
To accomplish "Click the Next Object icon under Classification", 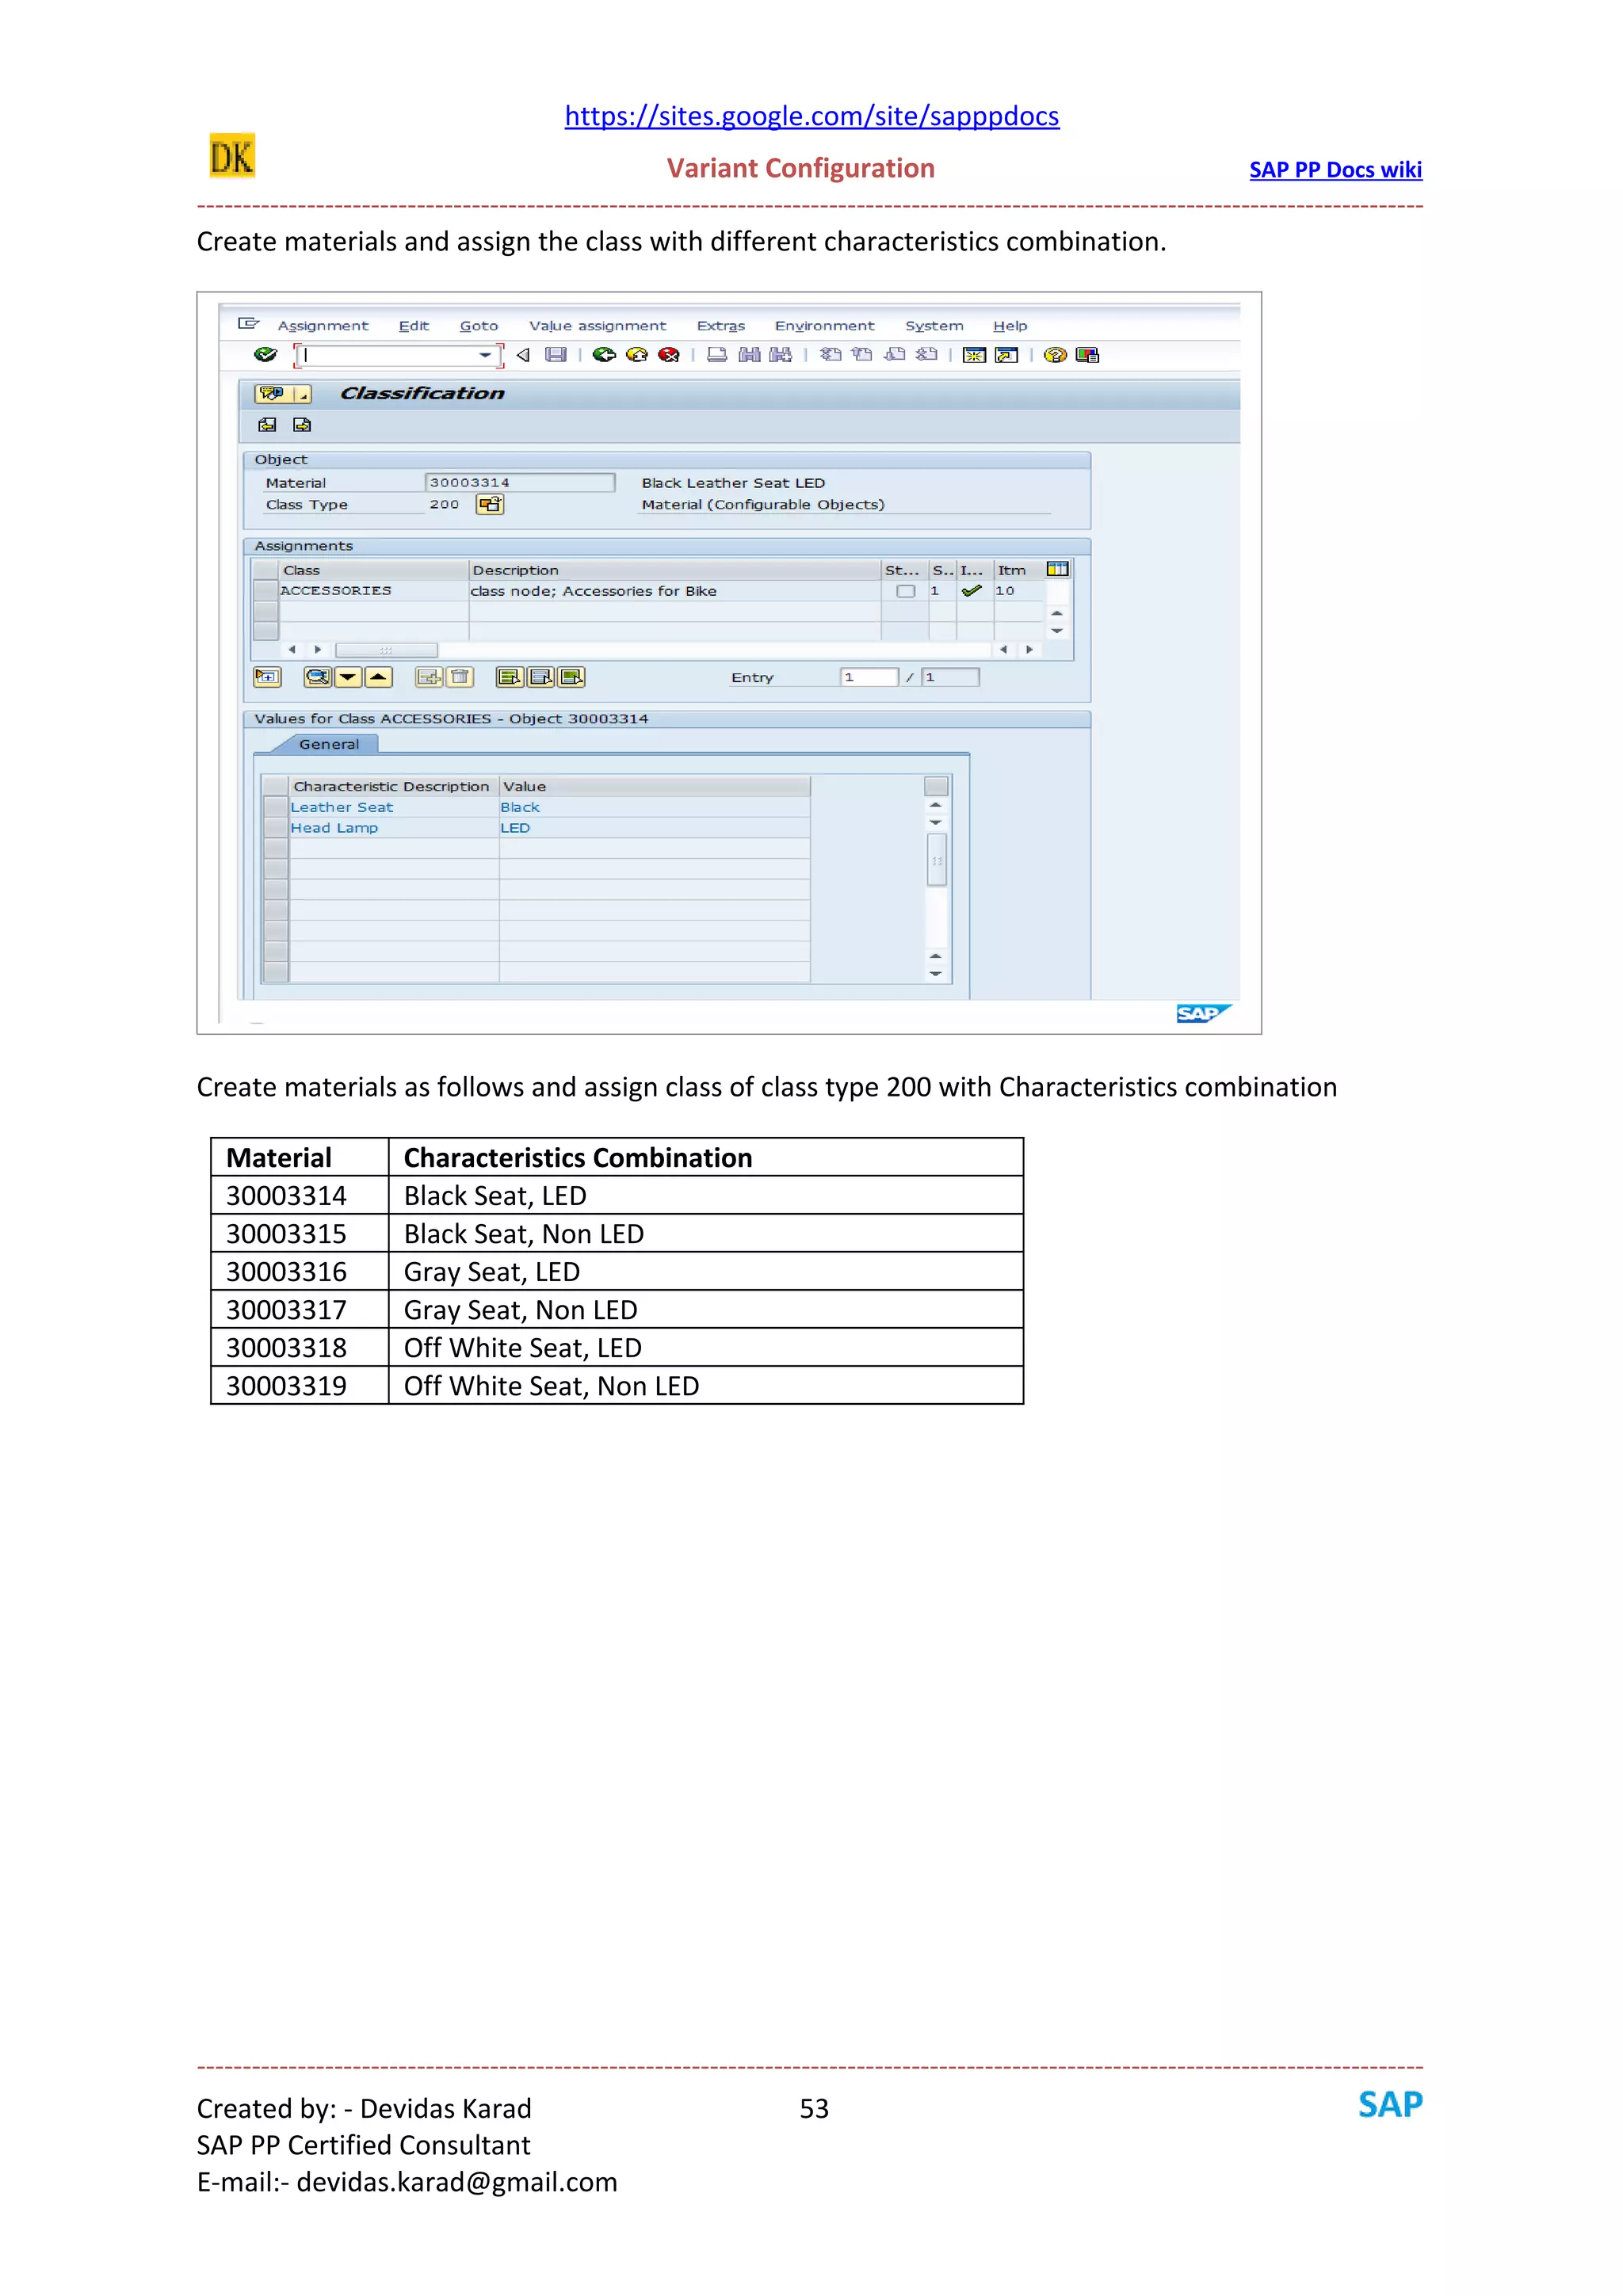I will [301, 425].
